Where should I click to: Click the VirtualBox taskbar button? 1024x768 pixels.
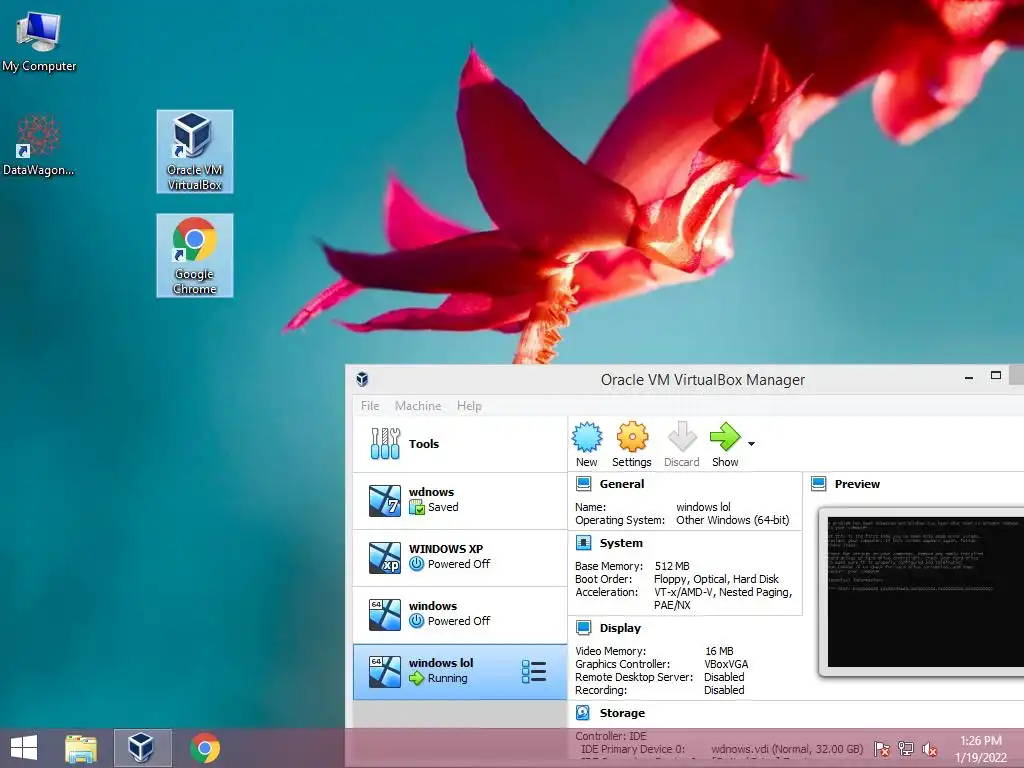click(x=142, y=748)
